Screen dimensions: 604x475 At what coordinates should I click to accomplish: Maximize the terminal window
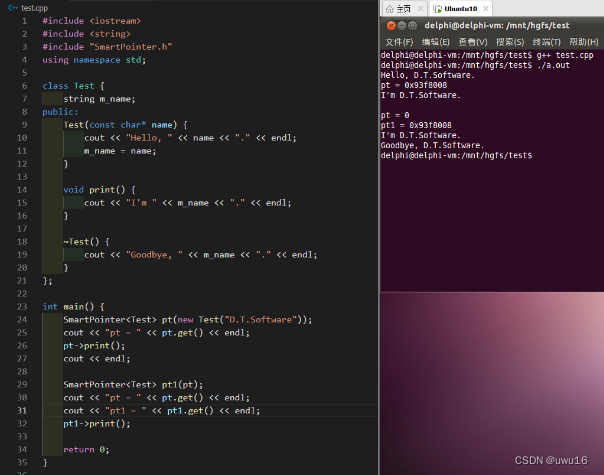tap(413, 26)
